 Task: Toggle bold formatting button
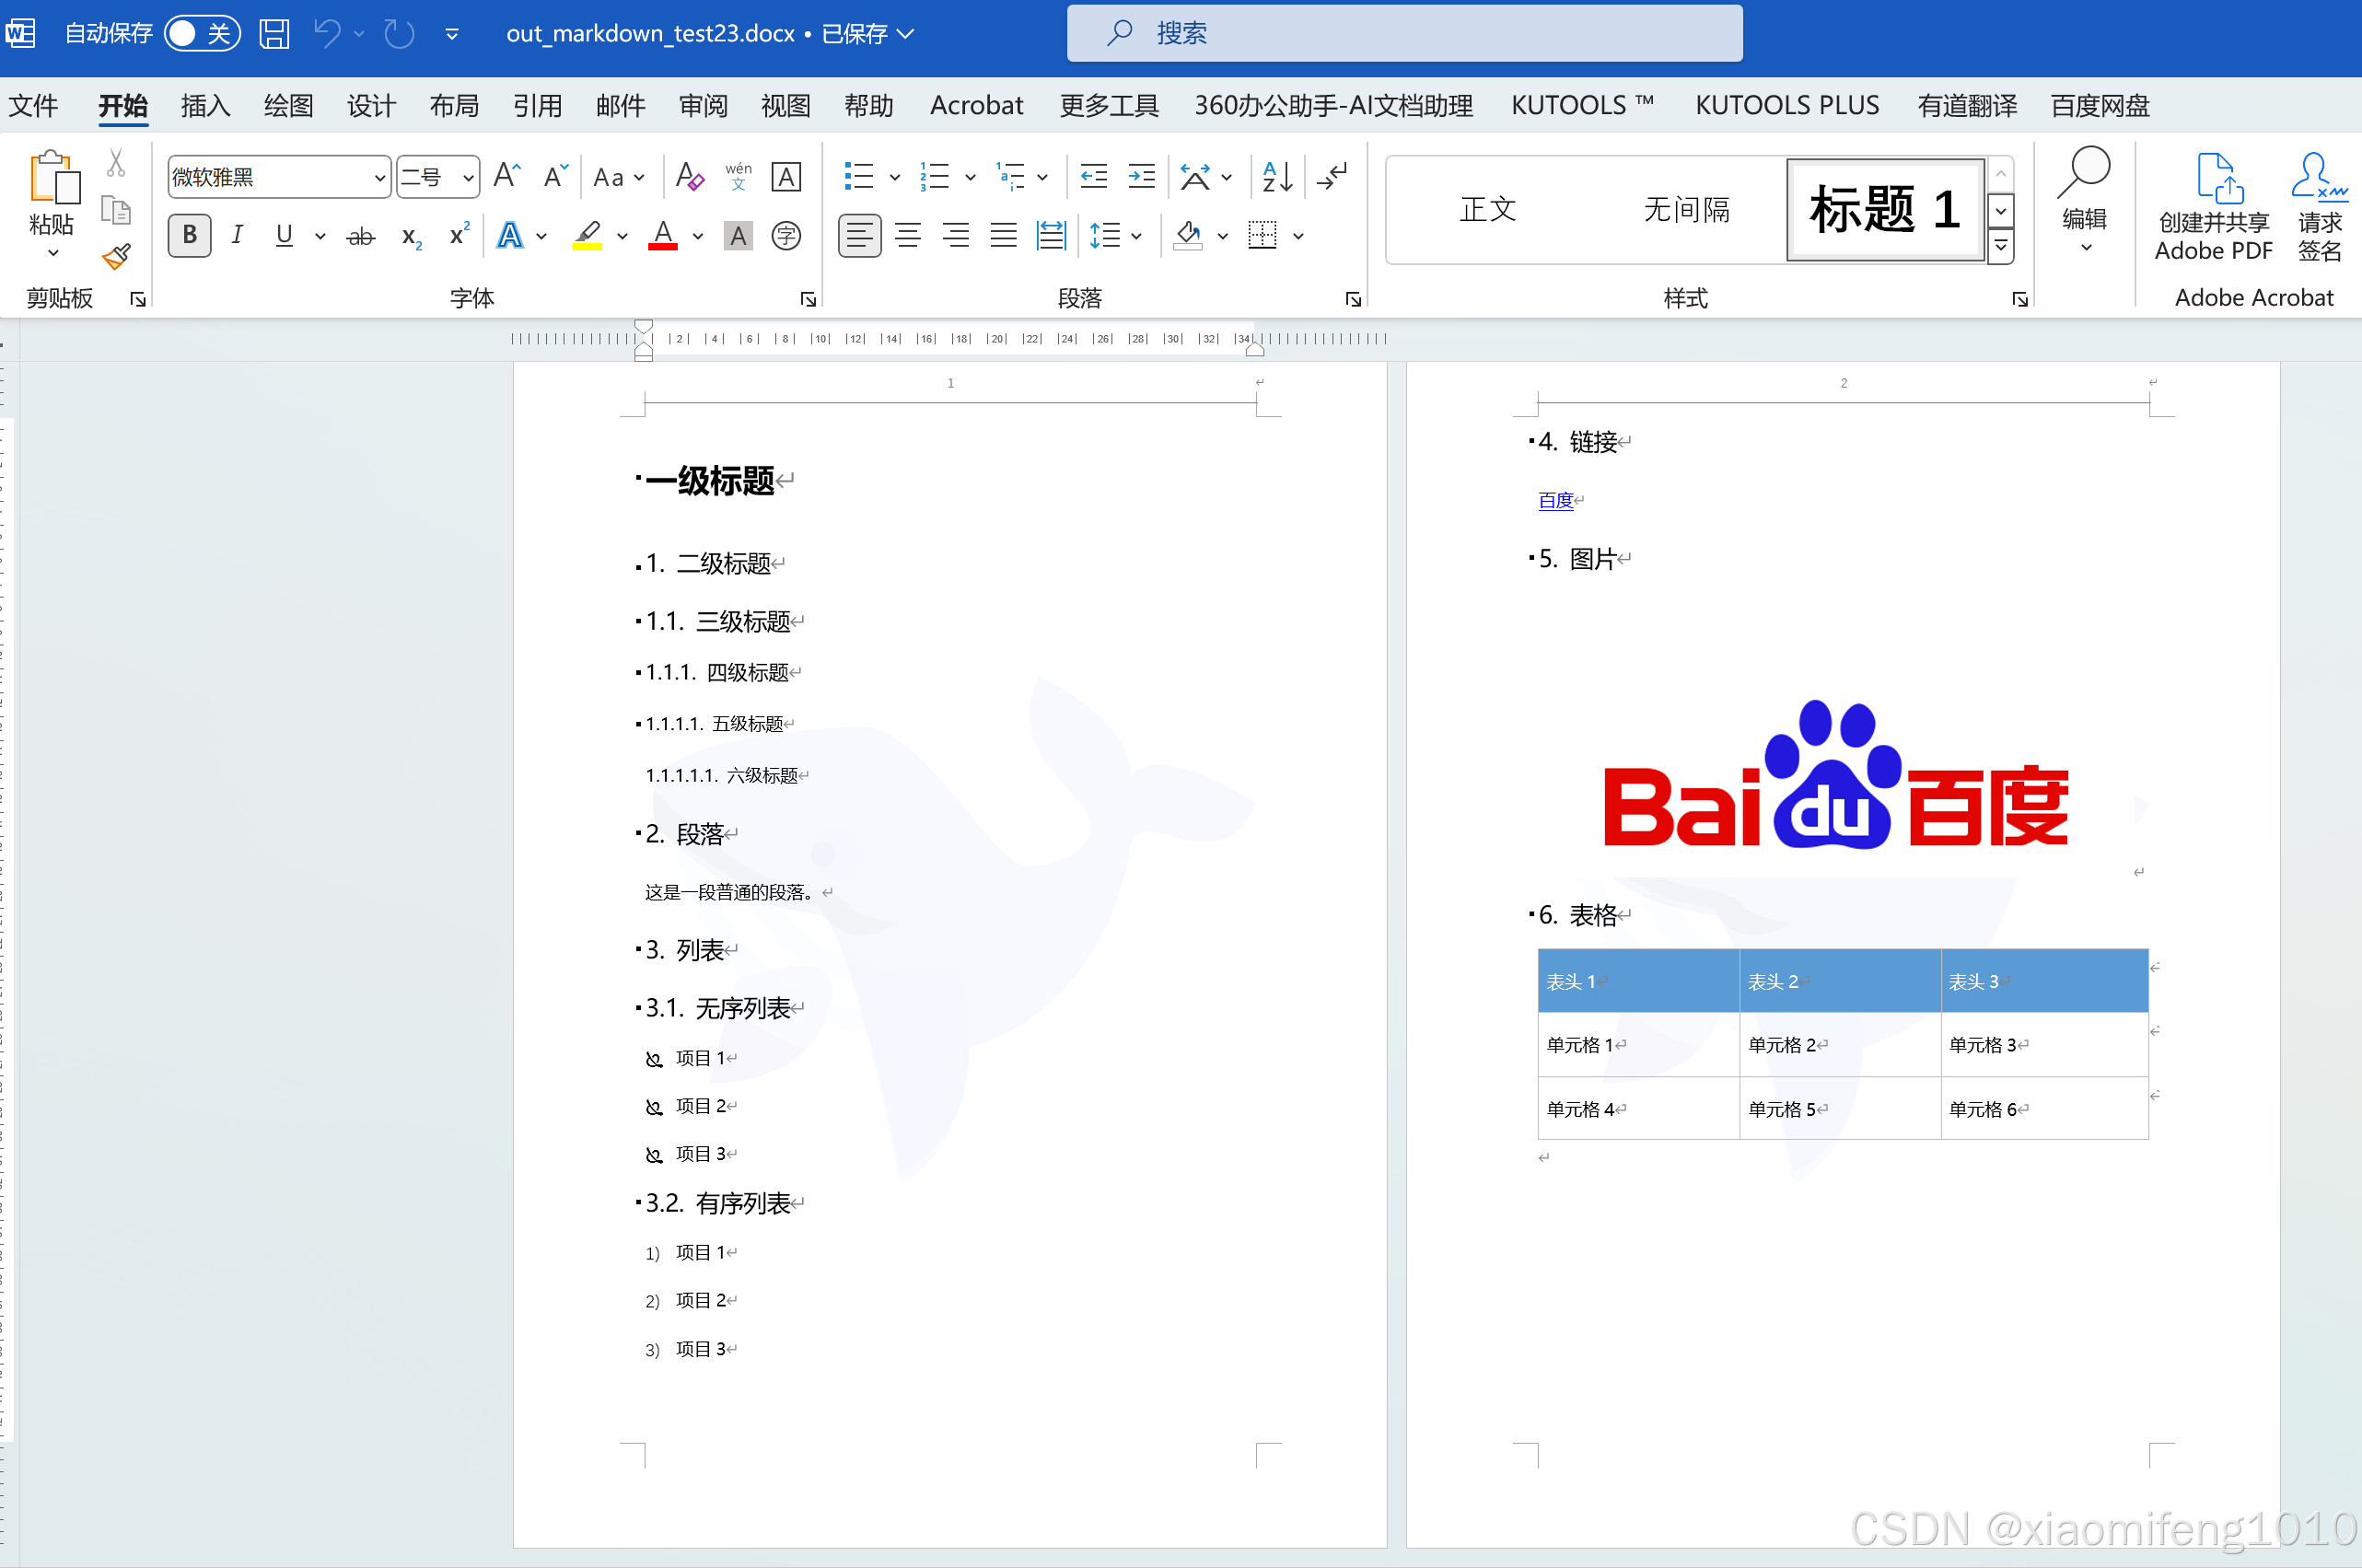coord(189,236)
